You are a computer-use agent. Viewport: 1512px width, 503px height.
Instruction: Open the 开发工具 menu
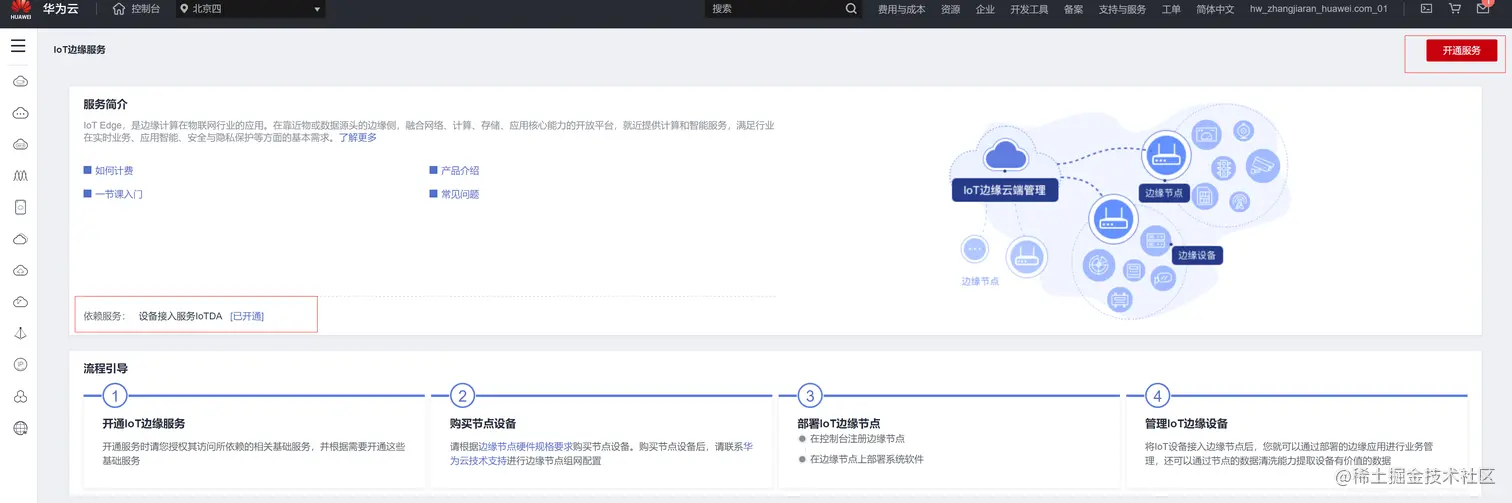click(1029, 9)
